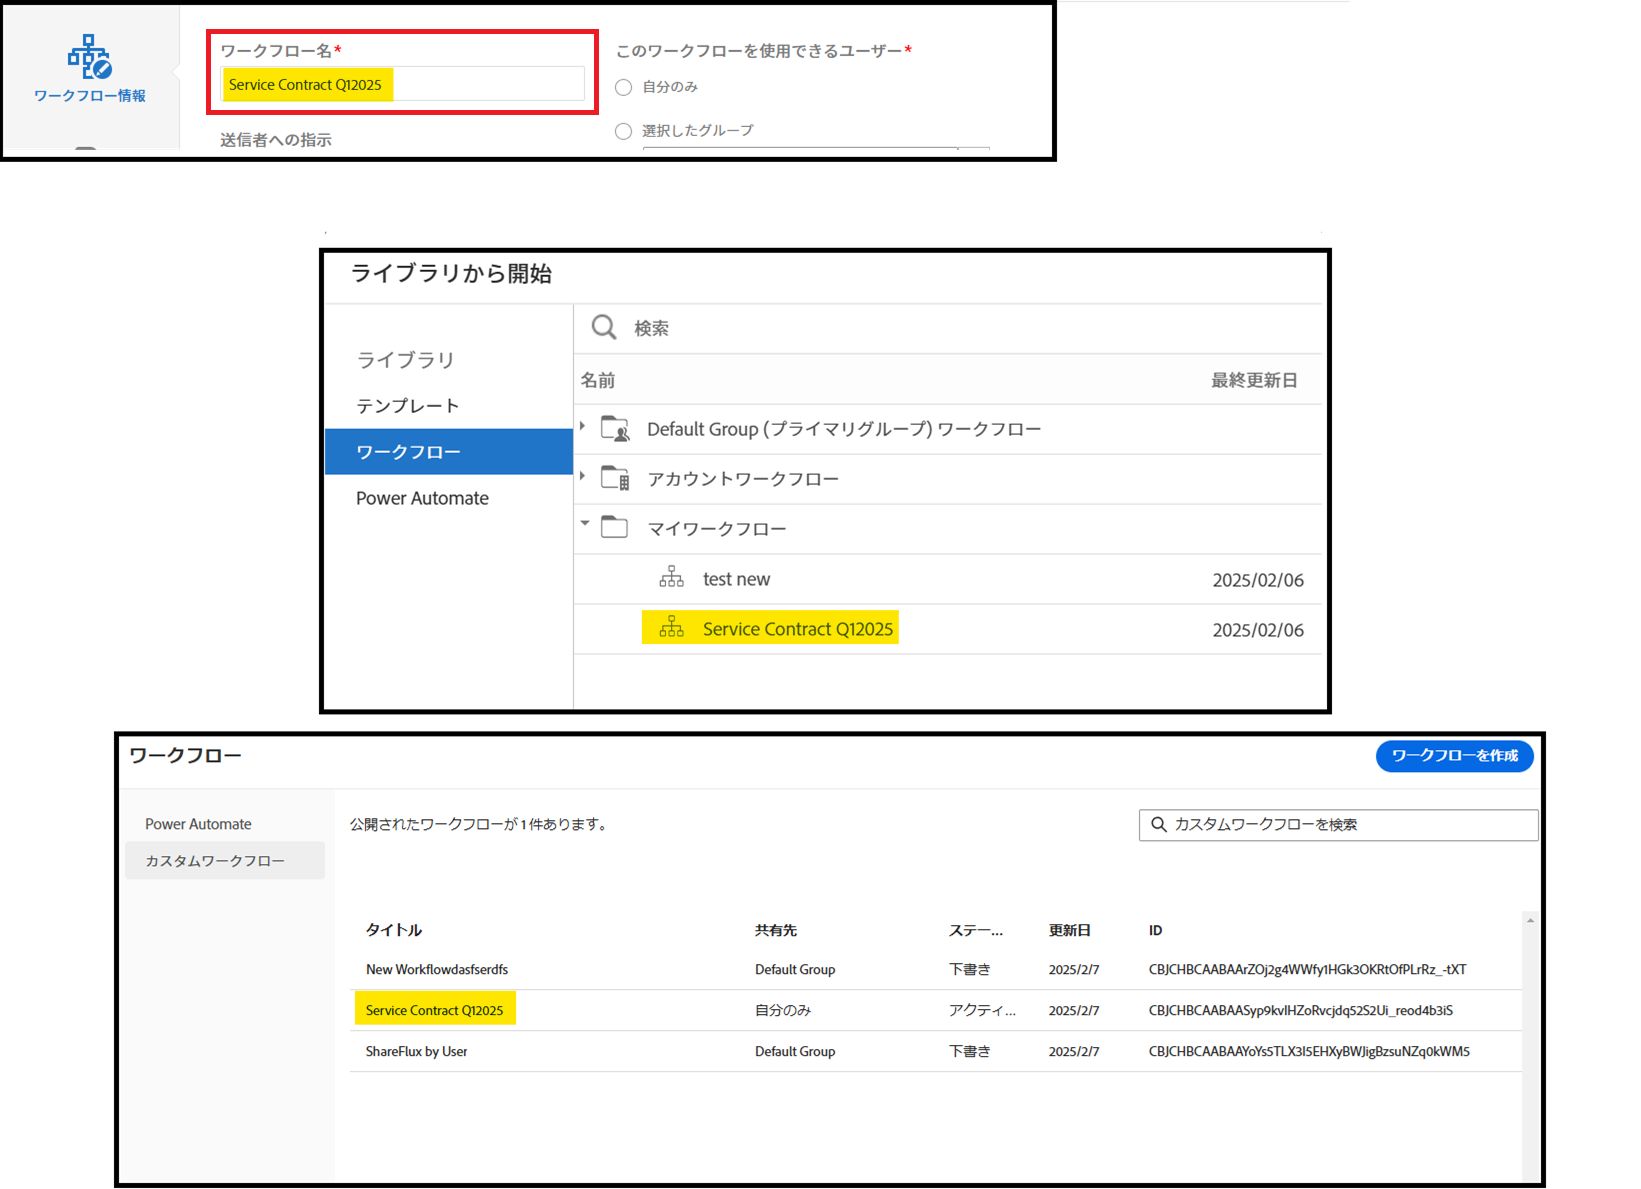Select the 自分のみ radio button
The image size is (1641, 1189).
pyautogui.click(x=623, y=87)
